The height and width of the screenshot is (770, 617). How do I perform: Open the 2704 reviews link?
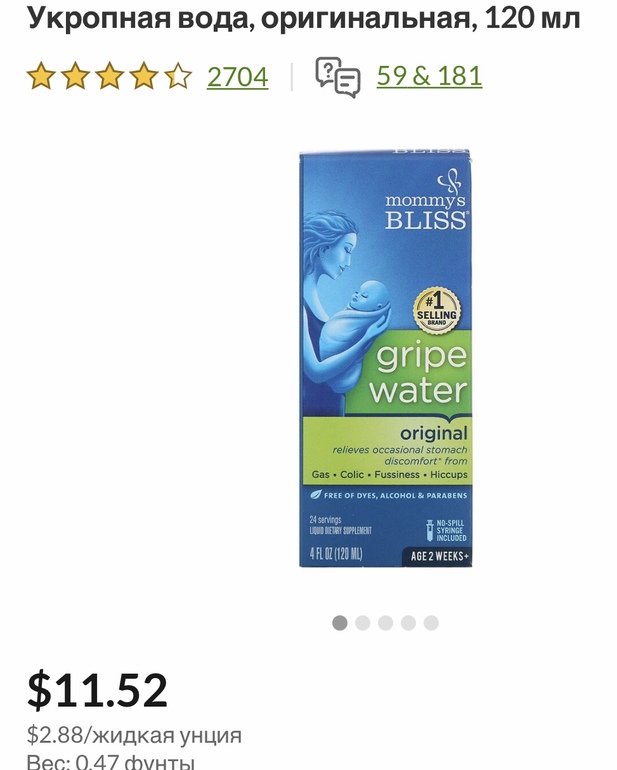238,77
